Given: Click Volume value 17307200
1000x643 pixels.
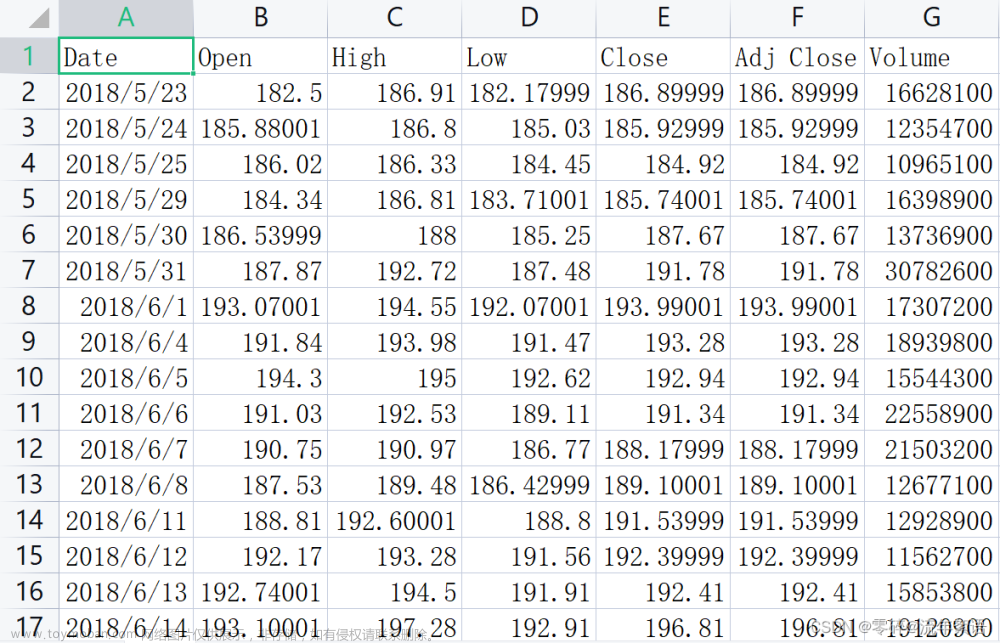Looking at the screenshot, I should [932, 306].
